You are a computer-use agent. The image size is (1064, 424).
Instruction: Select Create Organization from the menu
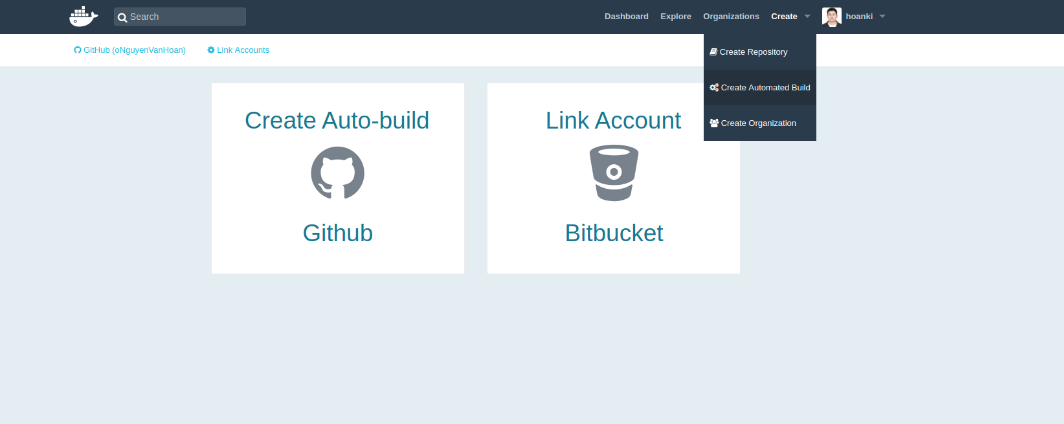click(760, 123)
